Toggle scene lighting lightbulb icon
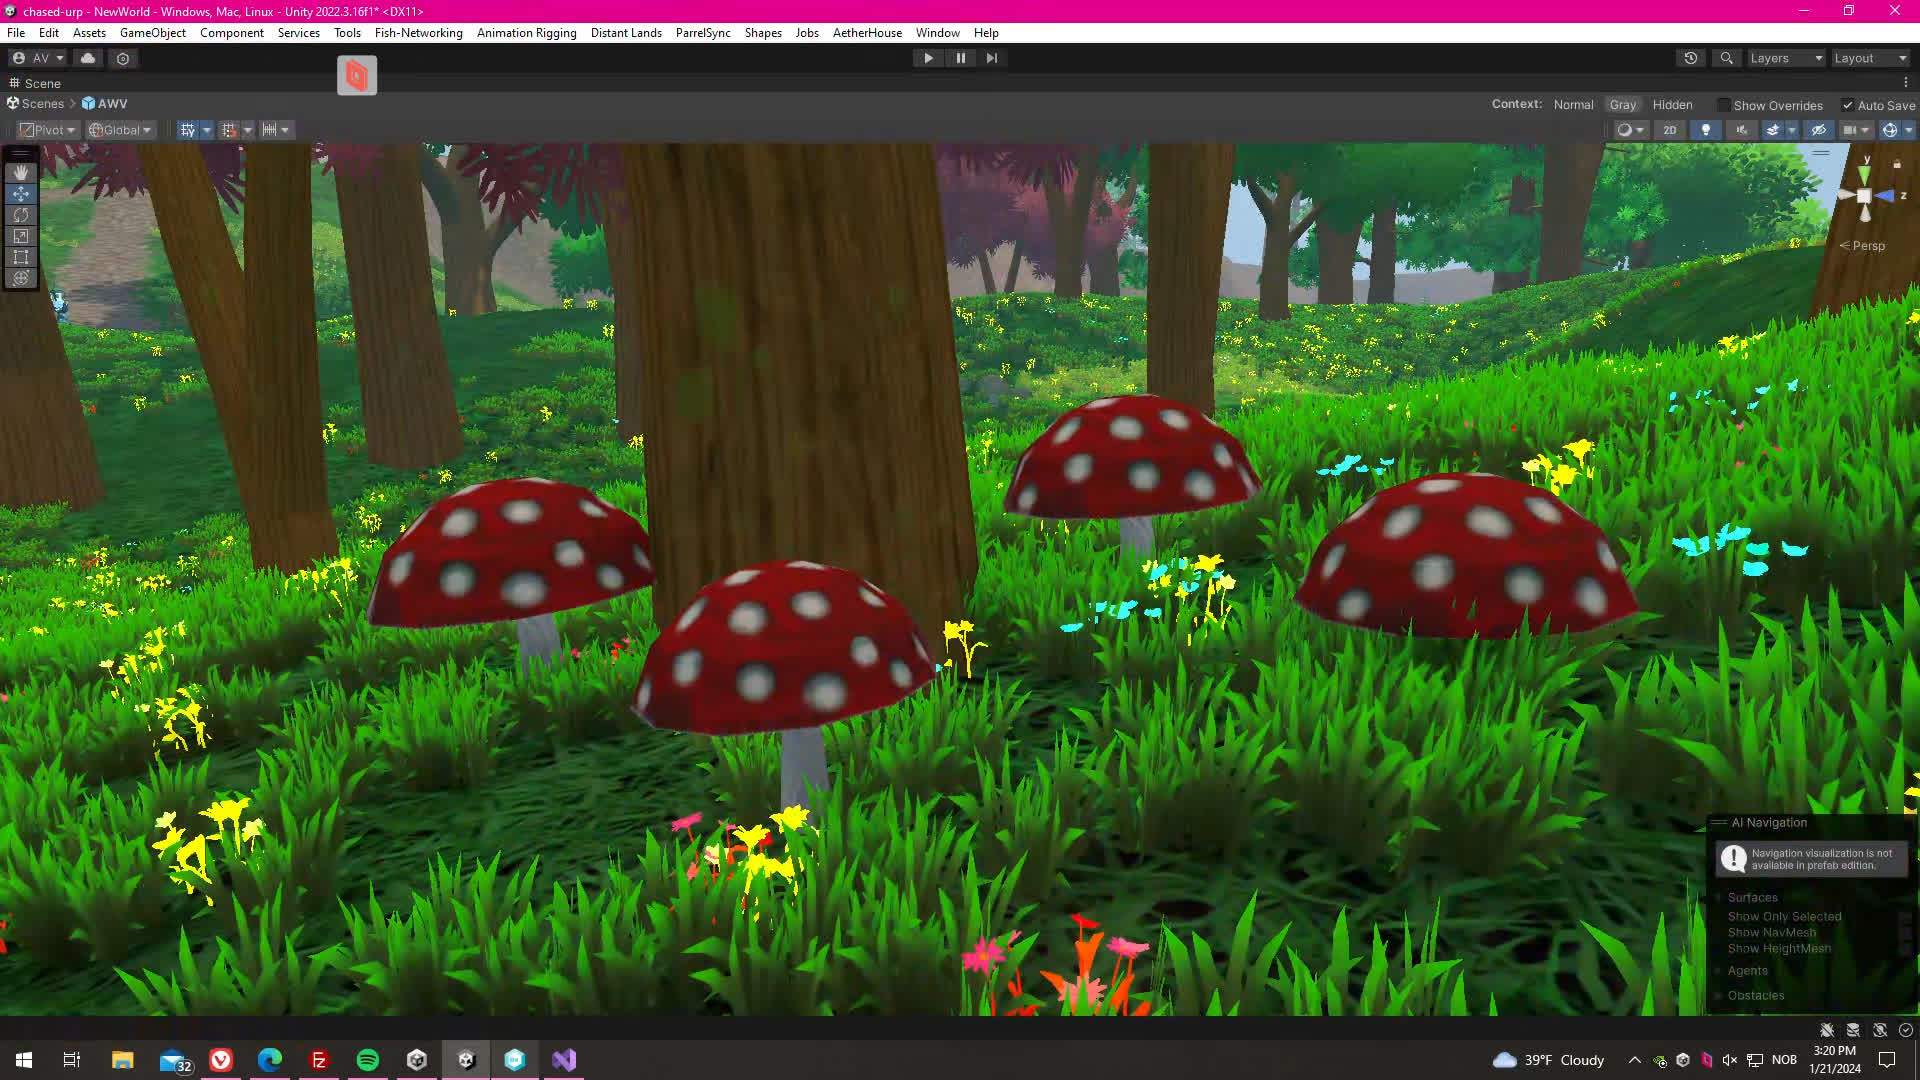Viewport: 1920px width, 1080px height. tap(1705, 130)
